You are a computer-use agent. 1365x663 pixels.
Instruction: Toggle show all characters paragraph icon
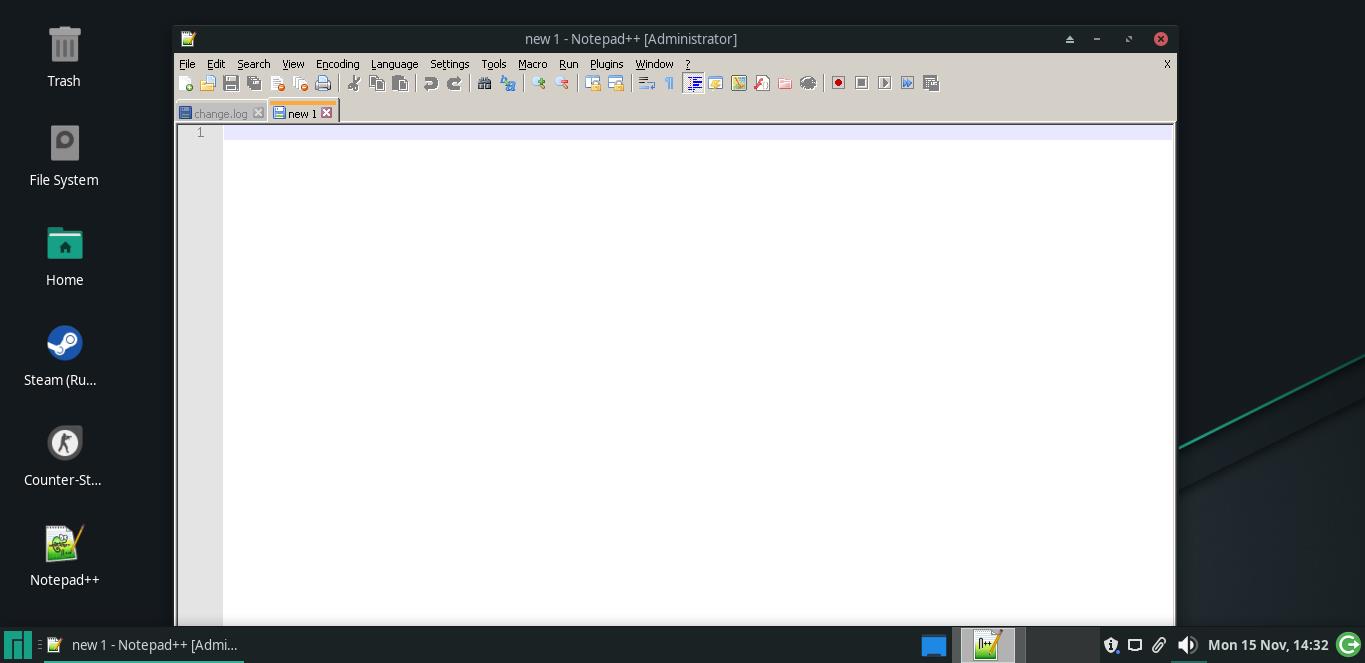tap(670, 83)
